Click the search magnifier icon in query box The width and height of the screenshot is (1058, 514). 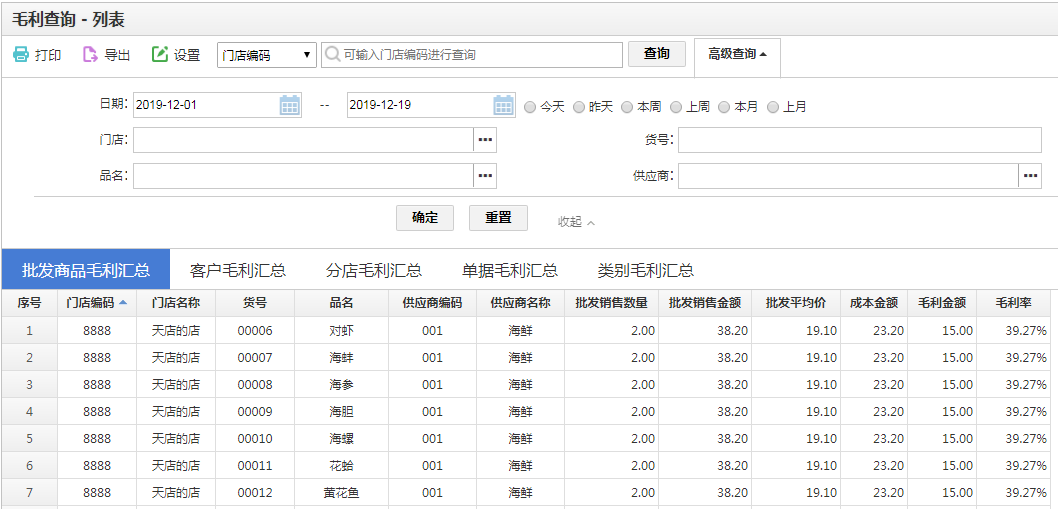pos(333,55)
